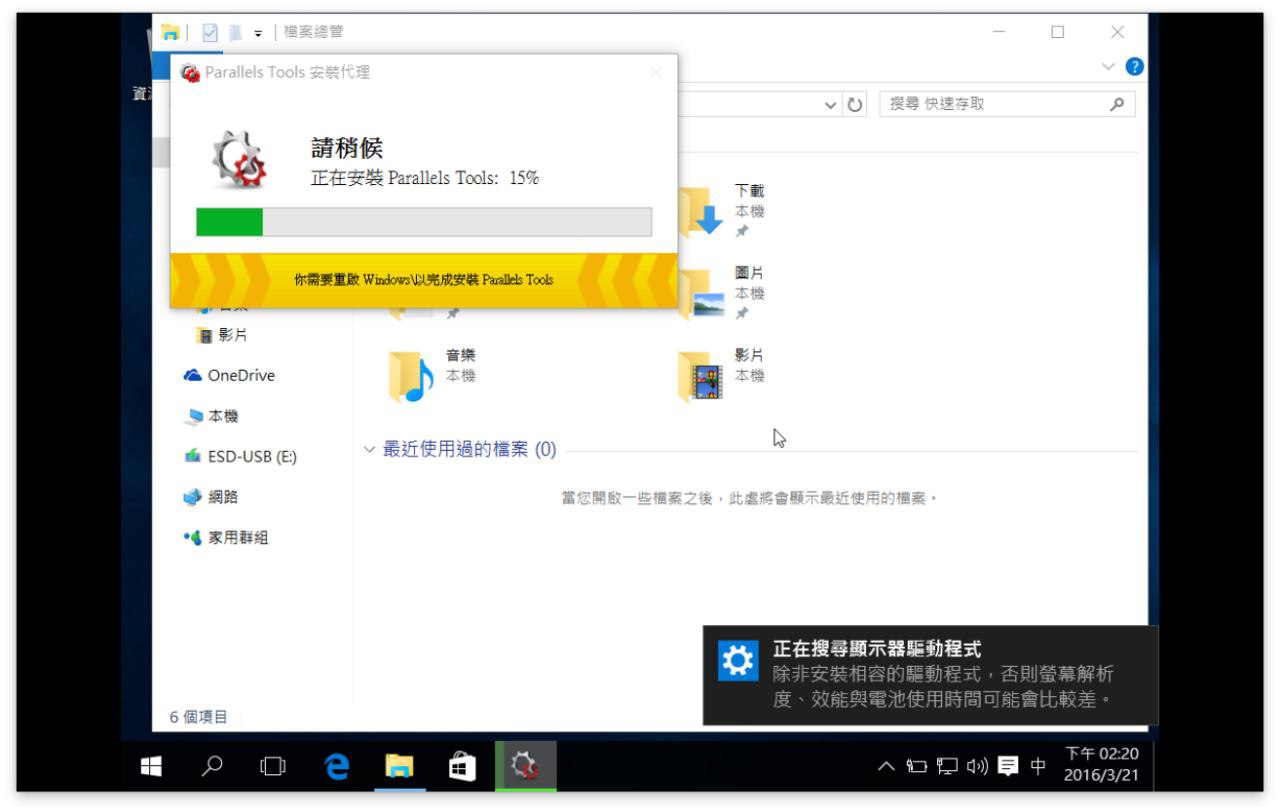Image resolution: width=1280 pixels, height=812 pixels.
Task: Open the volume control in the system tray
Action: click(x=977, y=767)
